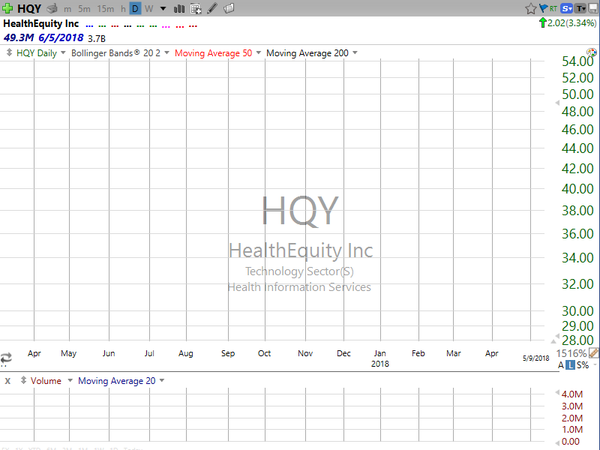Open the Moving Average 20 dropdown arrow
This screenshot has height=450, width=600.
(x=162, y=380)
